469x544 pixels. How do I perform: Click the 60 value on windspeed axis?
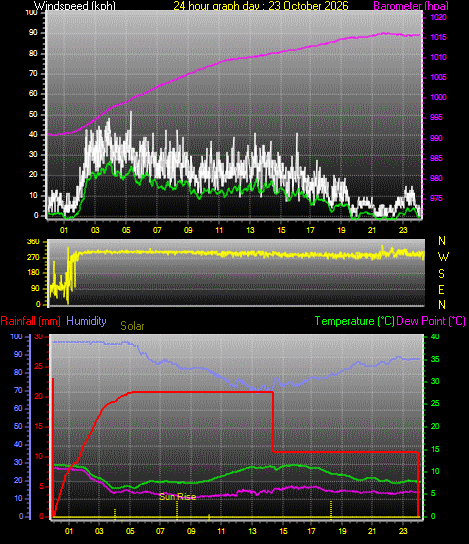[33, 94]
